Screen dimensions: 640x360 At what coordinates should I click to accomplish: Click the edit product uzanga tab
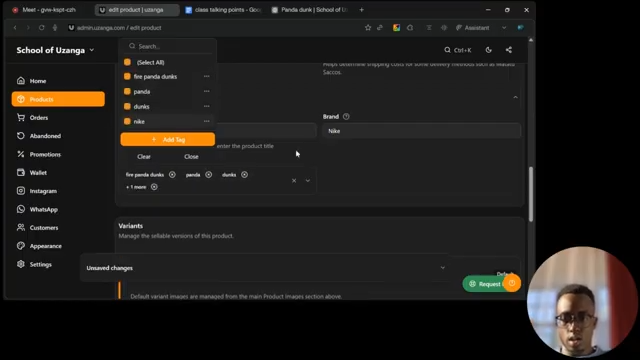[137, 10]
